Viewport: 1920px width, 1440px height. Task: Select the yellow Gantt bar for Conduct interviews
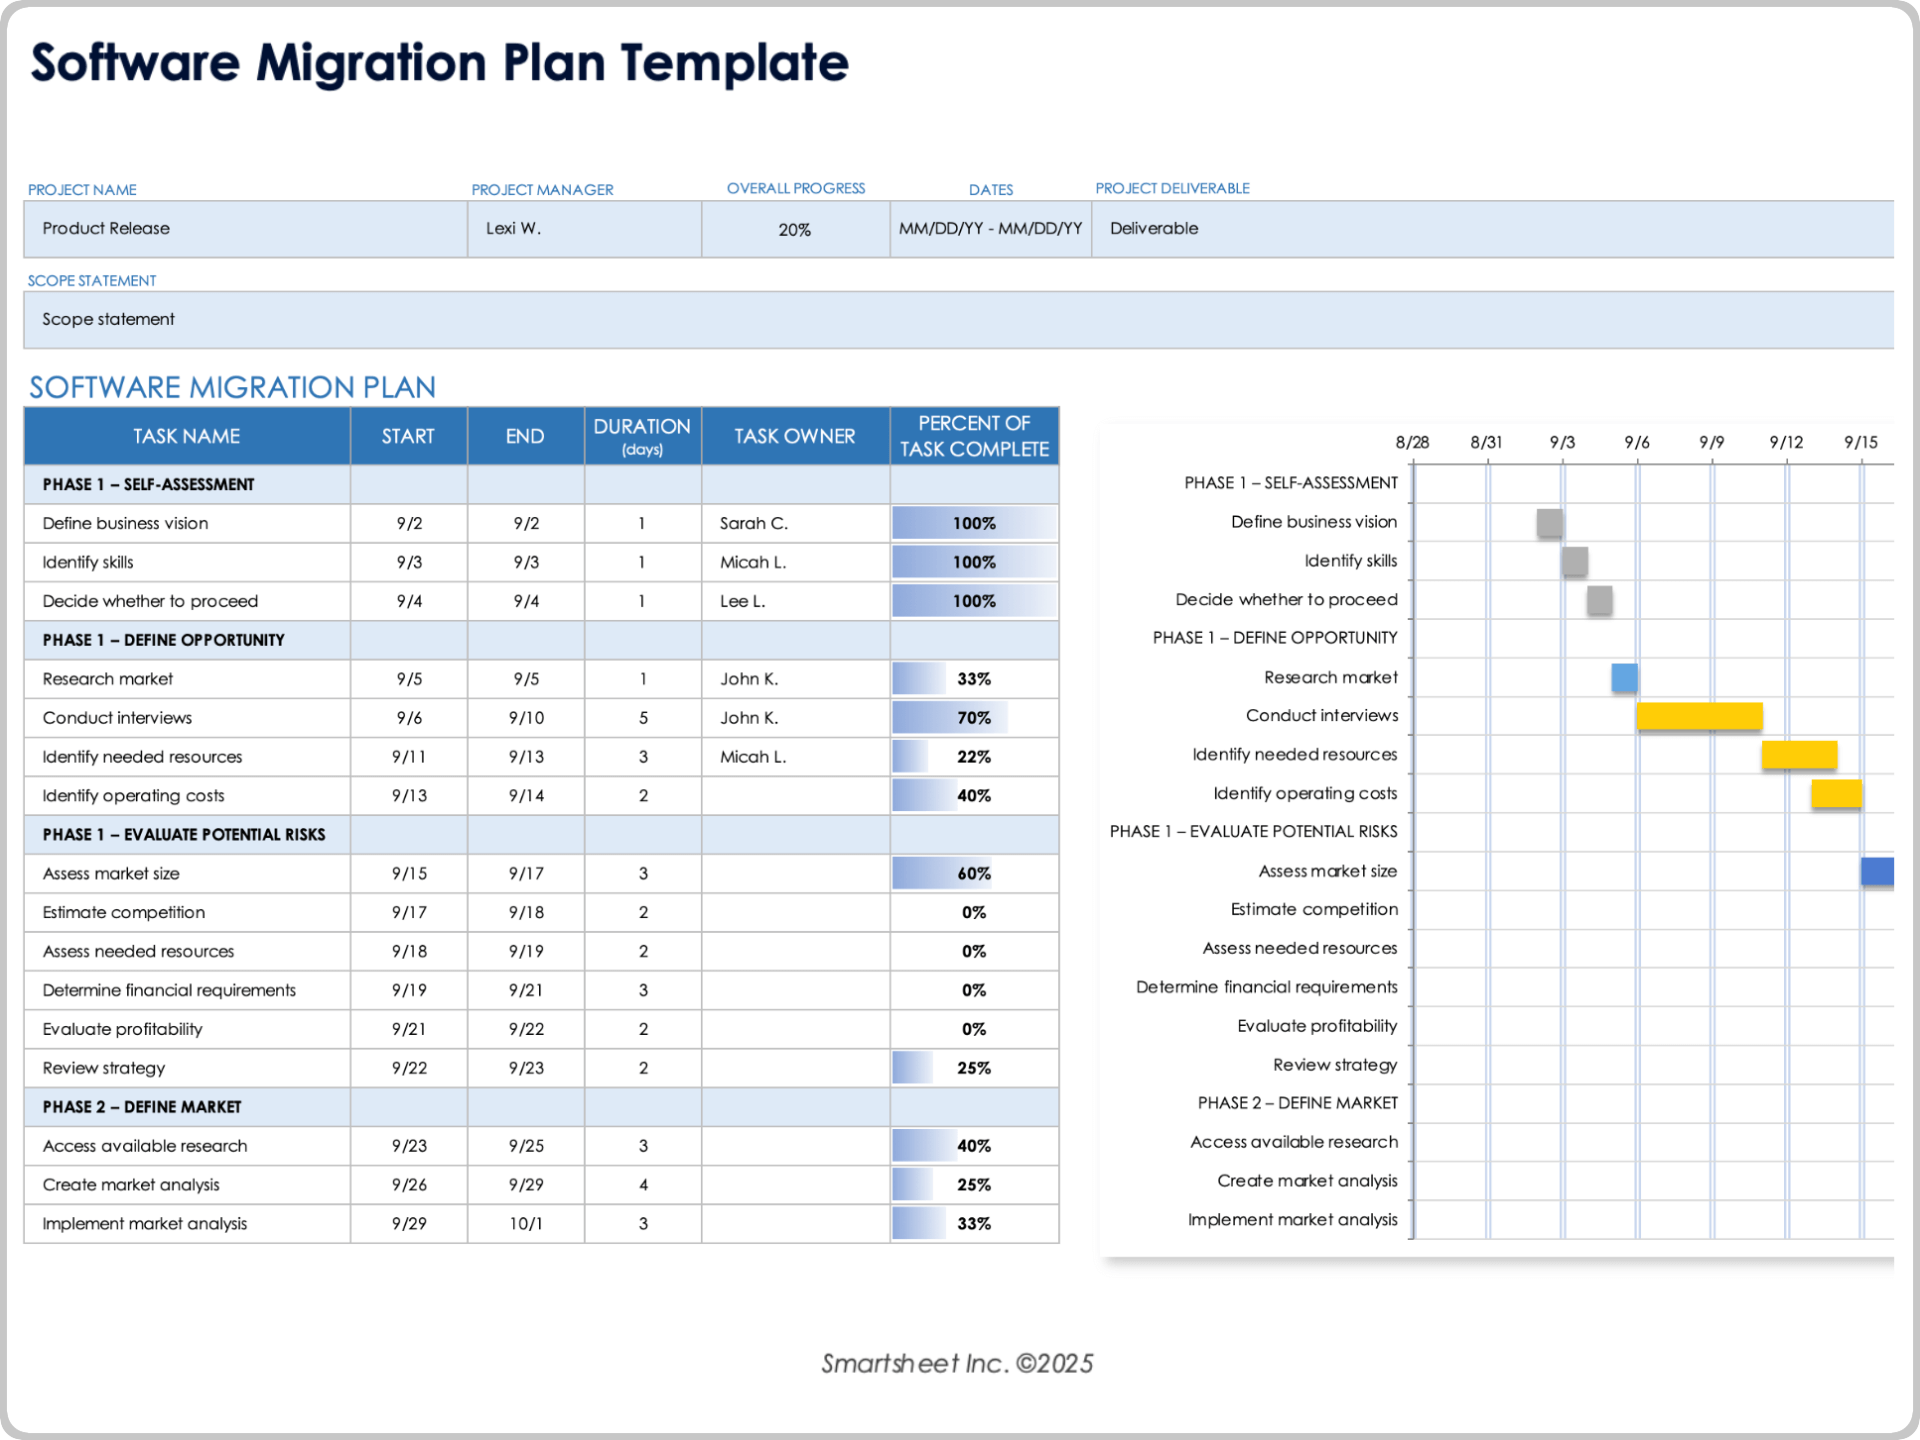point(1698,715)
